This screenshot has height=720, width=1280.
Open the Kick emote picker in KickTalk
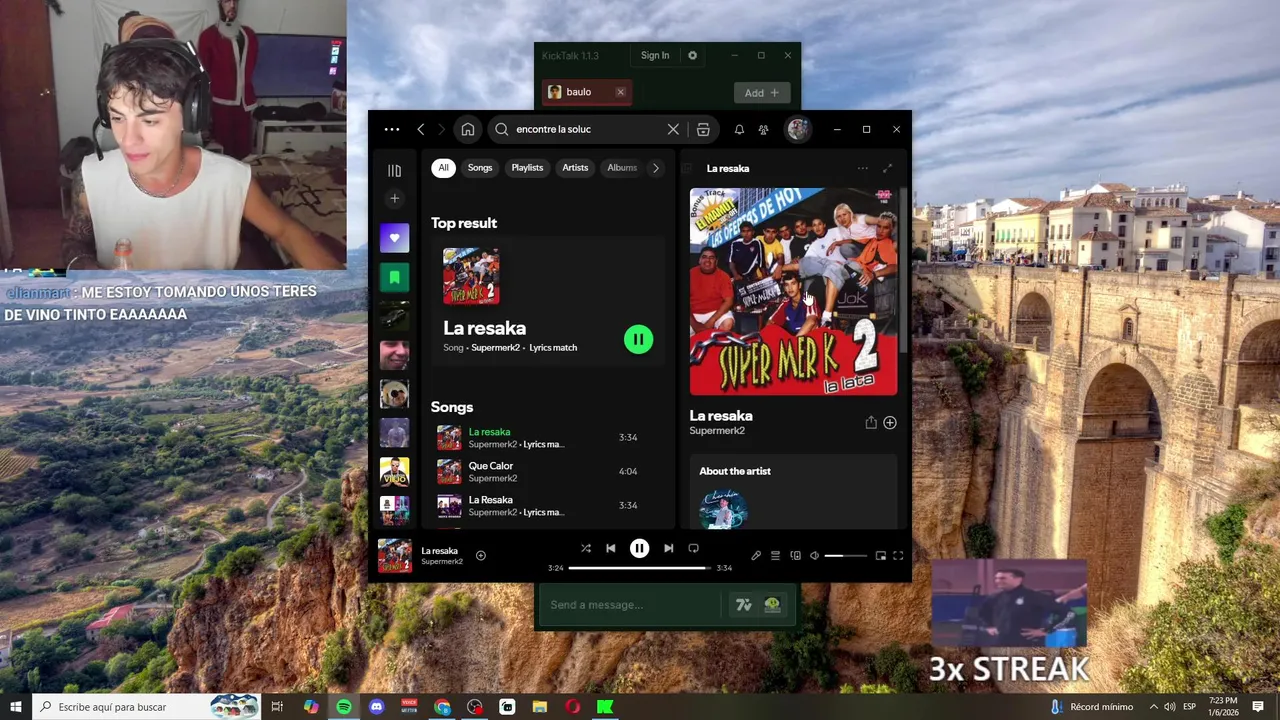772,605
